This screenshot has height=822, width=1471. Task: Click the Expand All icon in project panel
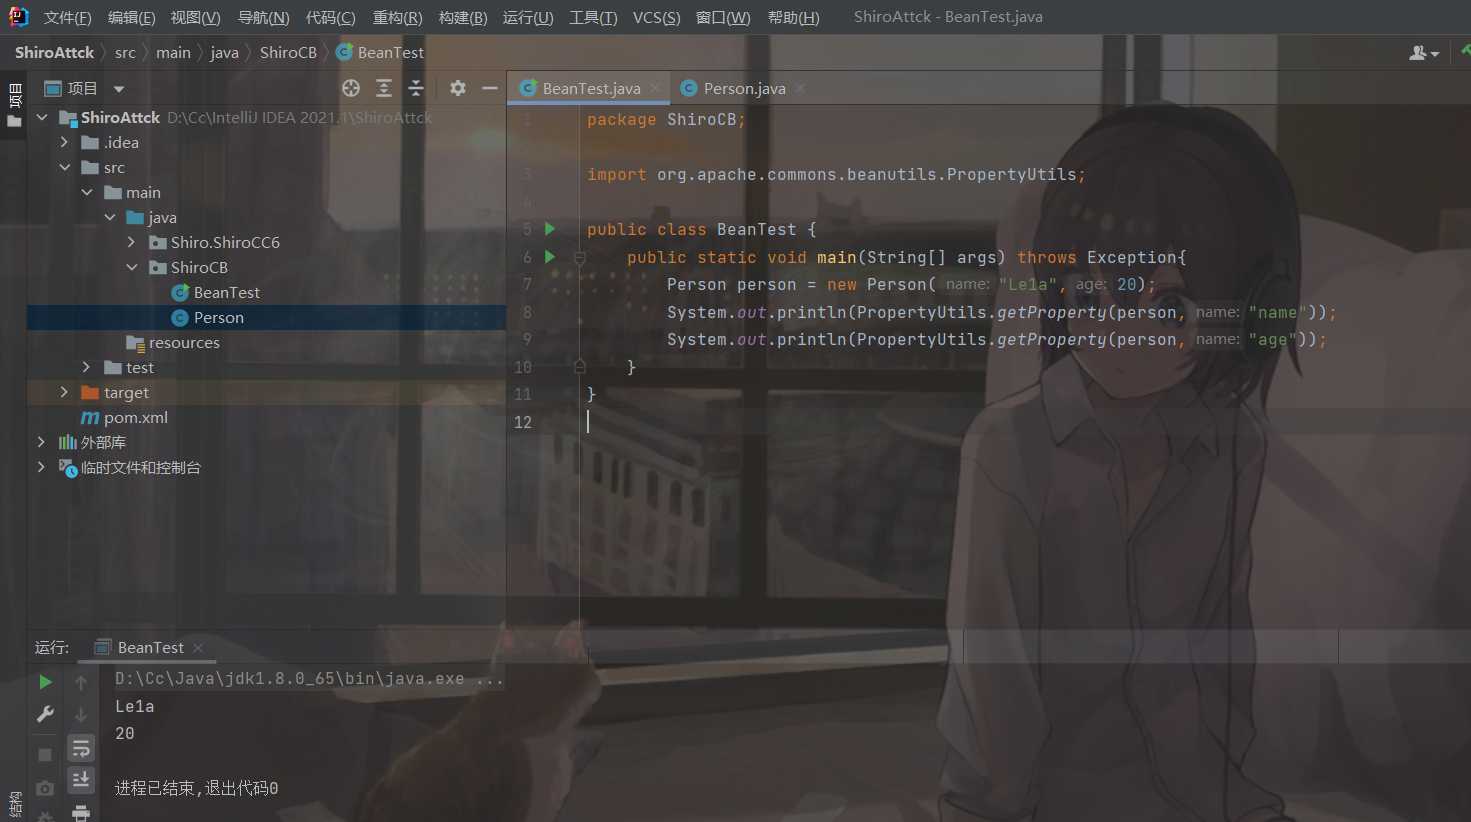[x=383, y=88]
